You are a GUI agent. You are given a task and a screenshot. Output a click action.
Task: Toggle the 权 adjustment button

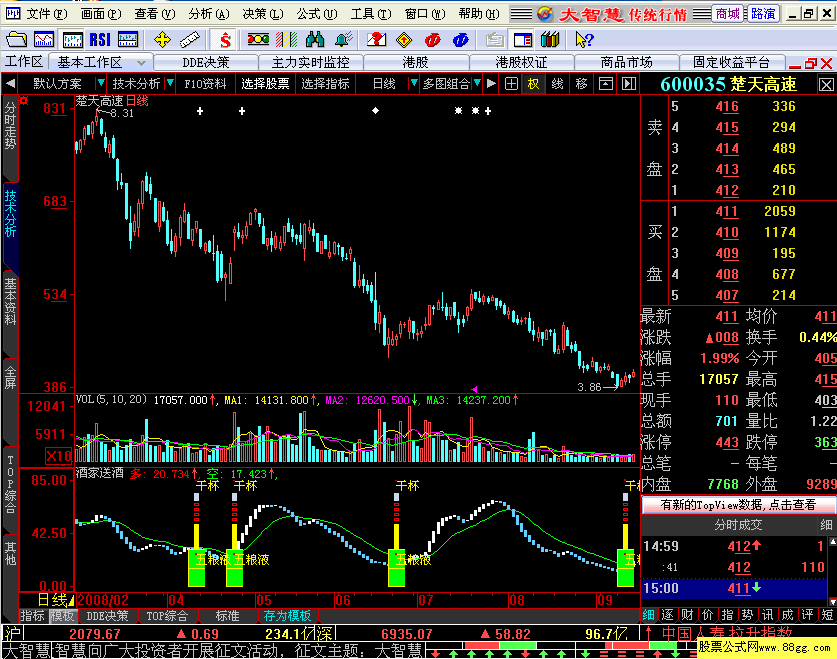click(533, 84)
